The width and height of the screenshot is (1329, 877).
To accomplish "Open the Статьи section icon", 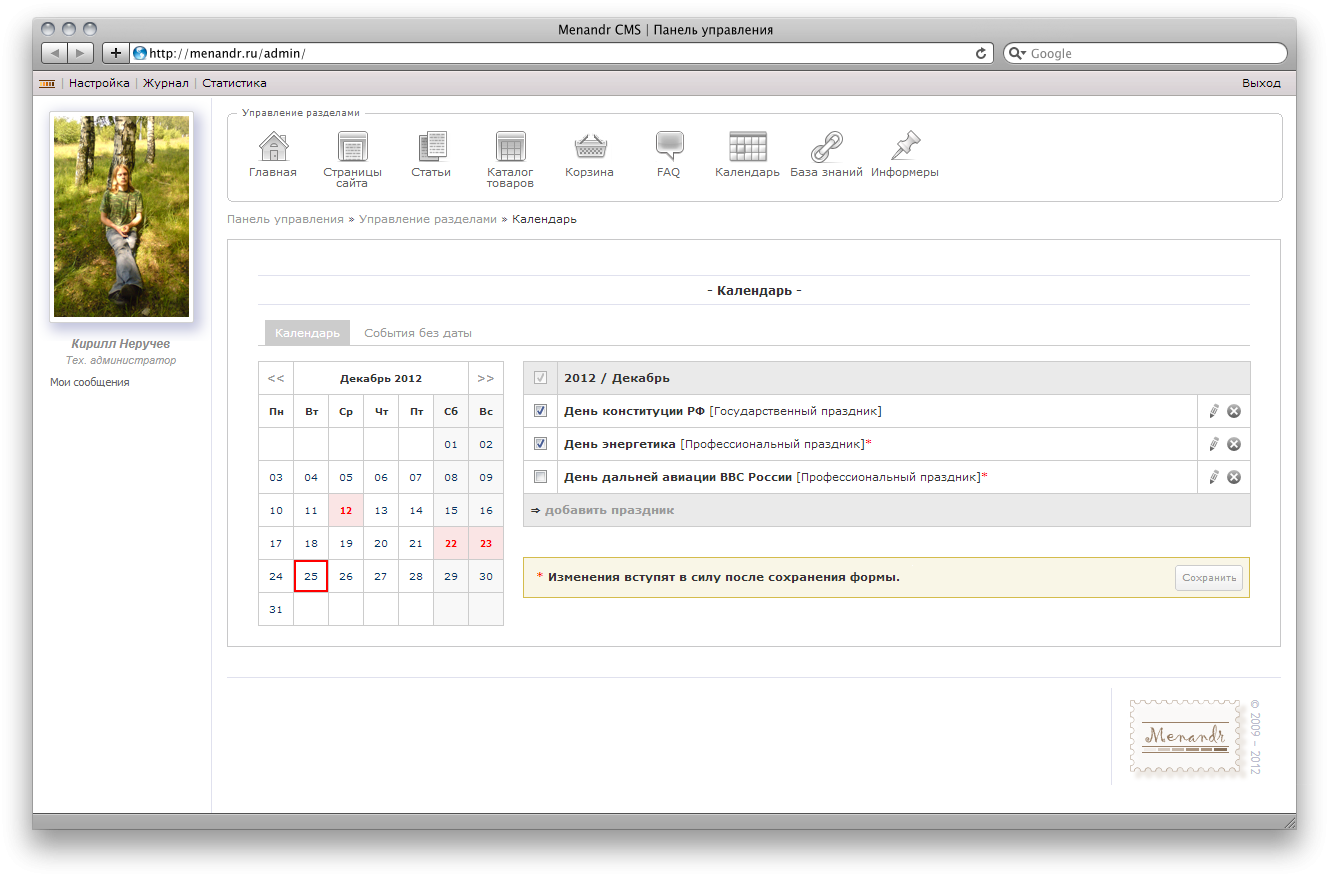I will click(x=432, y=148).
